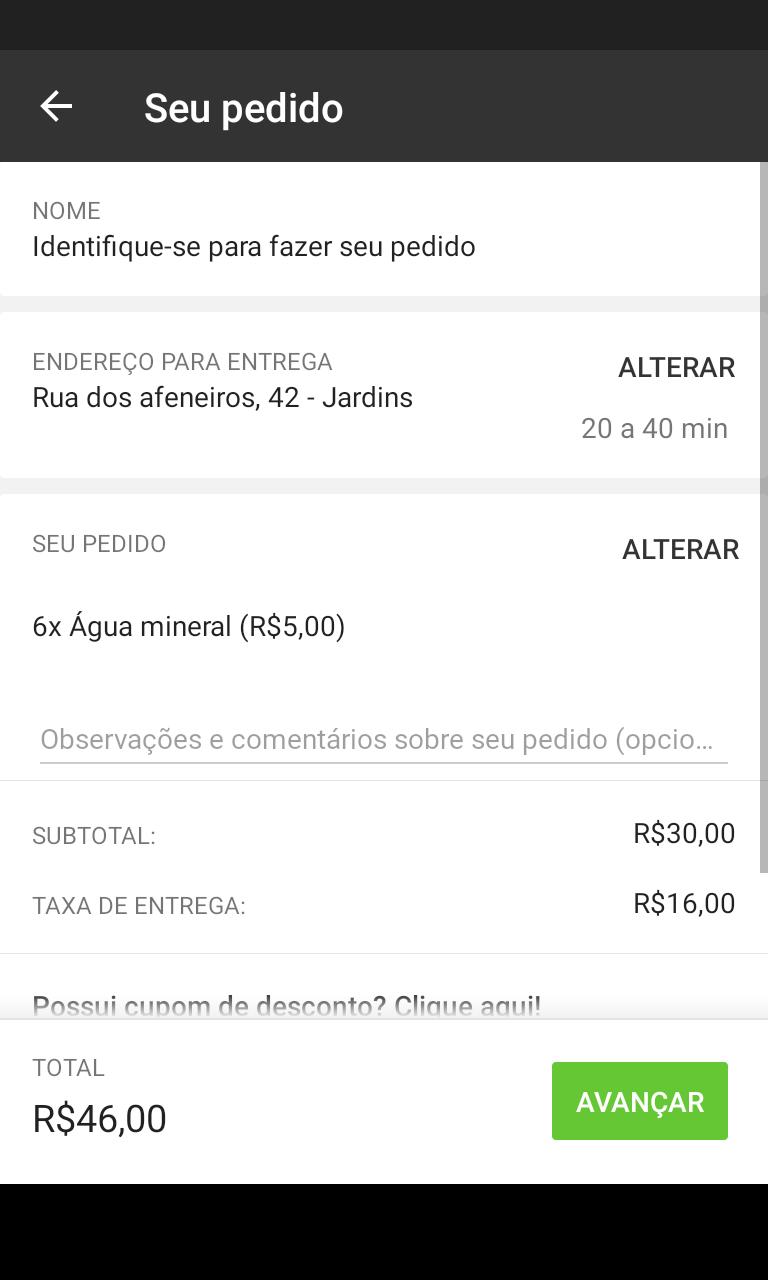Tap "Identifique-se para fazer seu pedido"
768x1280 pixels.
coord(254,247)
